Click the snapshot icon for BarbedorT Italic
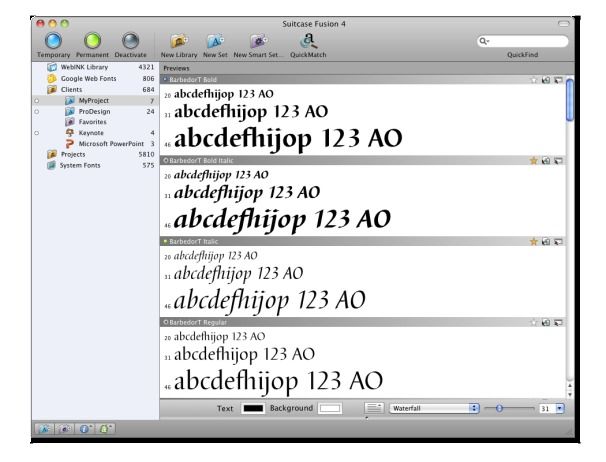Image resolution: width=606 pixels, height=462 pixels. tap(546, 242)
